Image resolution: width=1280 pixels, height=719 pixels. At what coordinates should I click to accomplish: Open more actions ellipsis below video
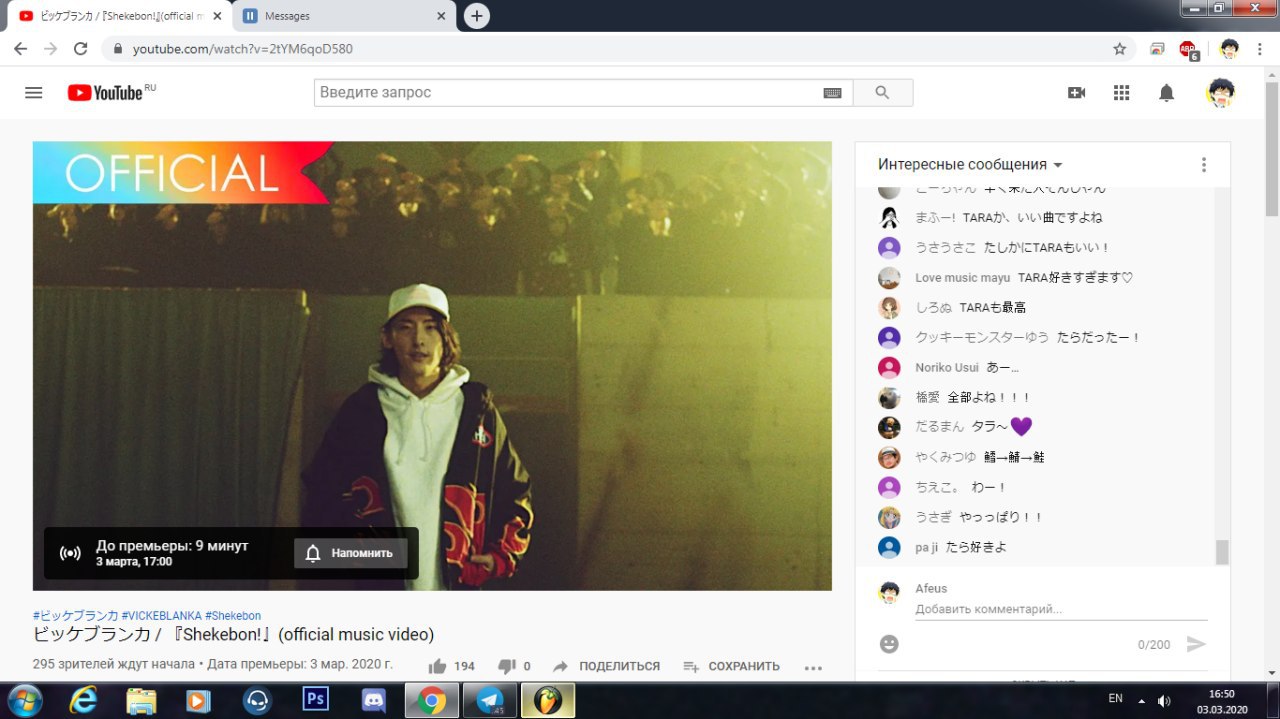click(813, 667)
